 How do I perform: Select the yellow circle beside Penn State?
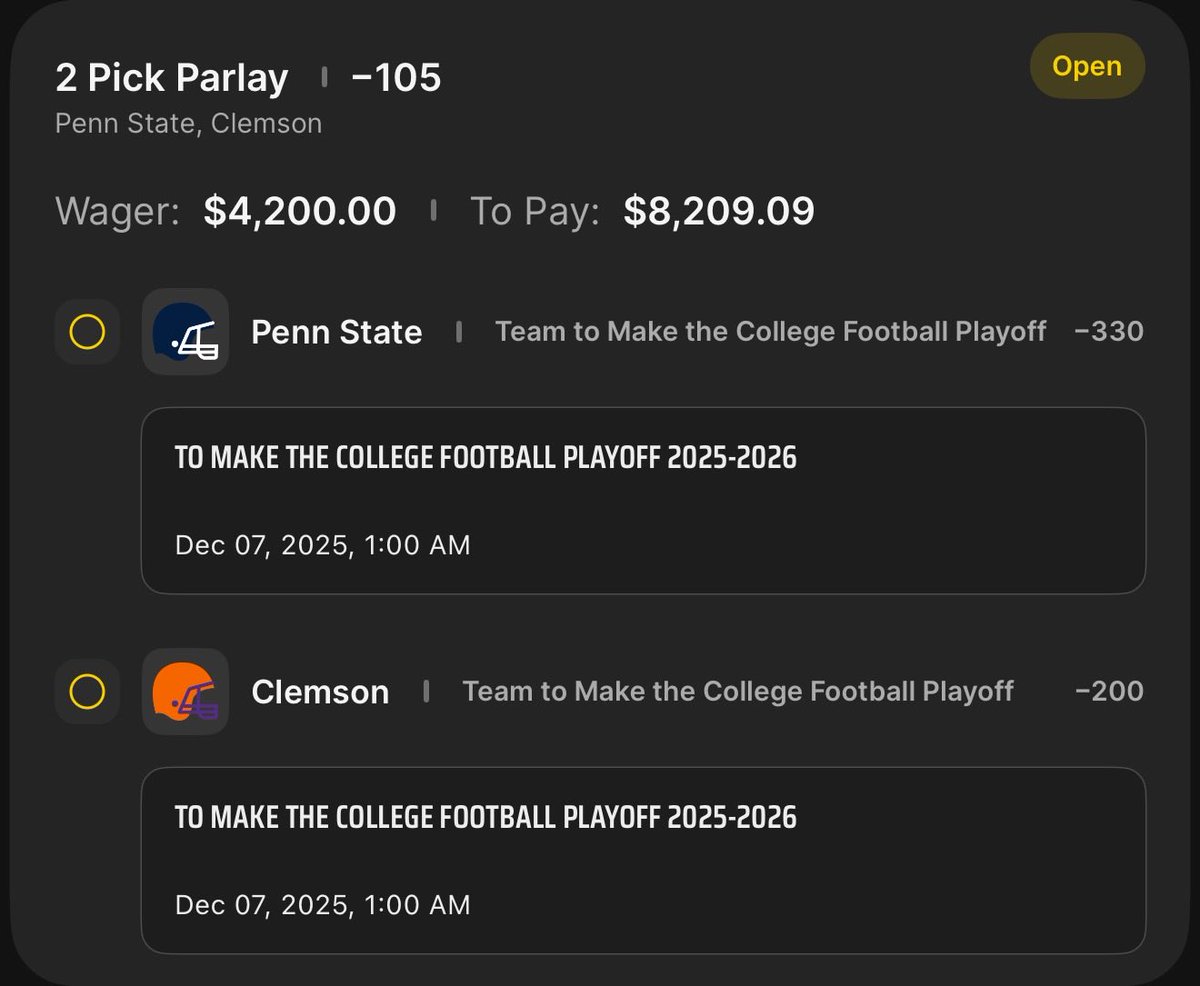[87, 332]
